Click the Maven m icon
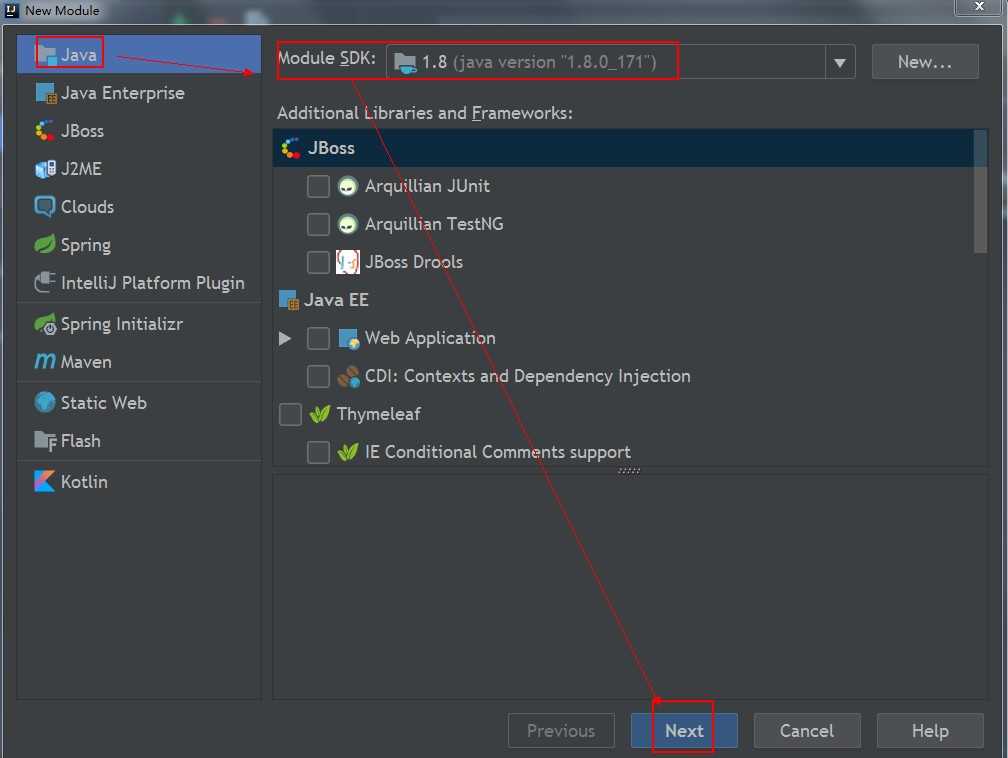1008x758 pixels. tap(45, 361)
